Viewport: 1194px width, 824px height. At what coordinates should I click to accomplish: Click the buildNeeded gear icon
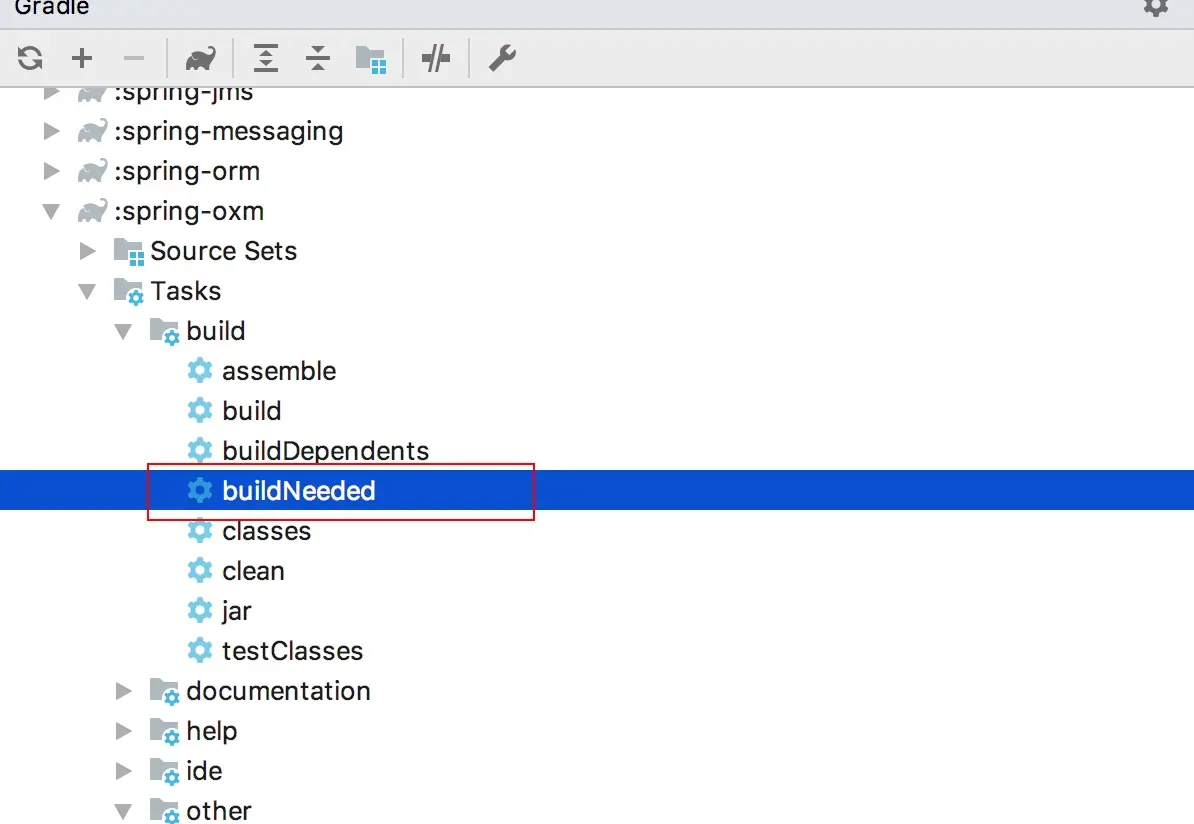point(200,490)
